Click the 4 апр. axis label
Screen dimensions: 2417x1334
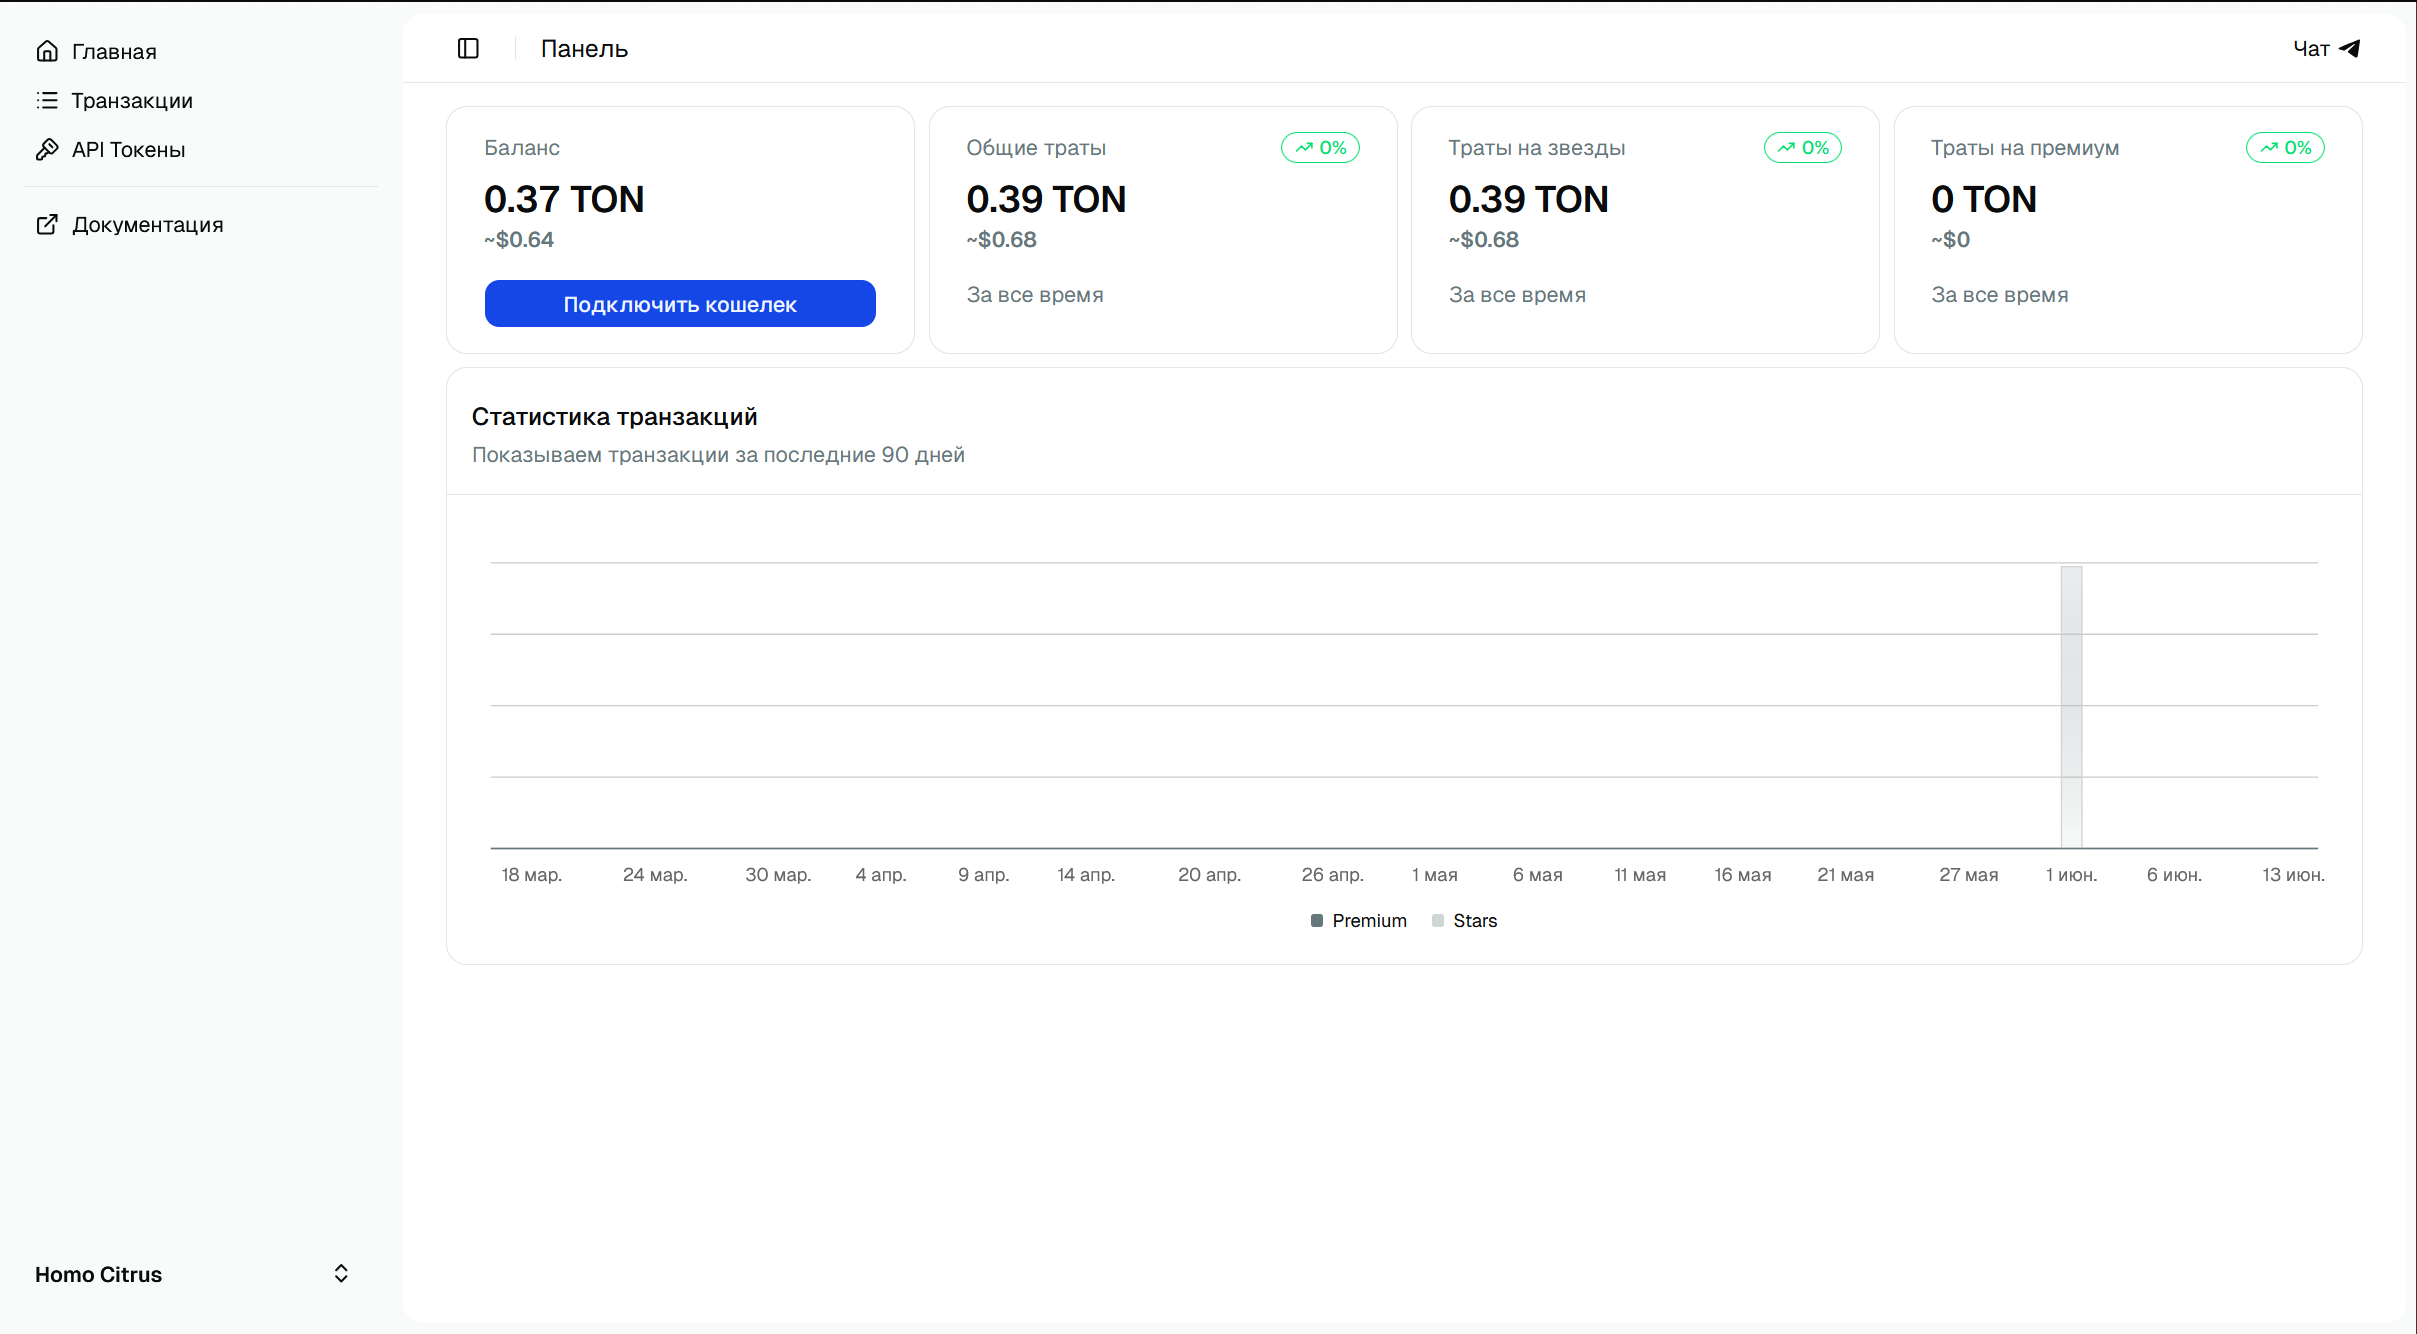881,875
